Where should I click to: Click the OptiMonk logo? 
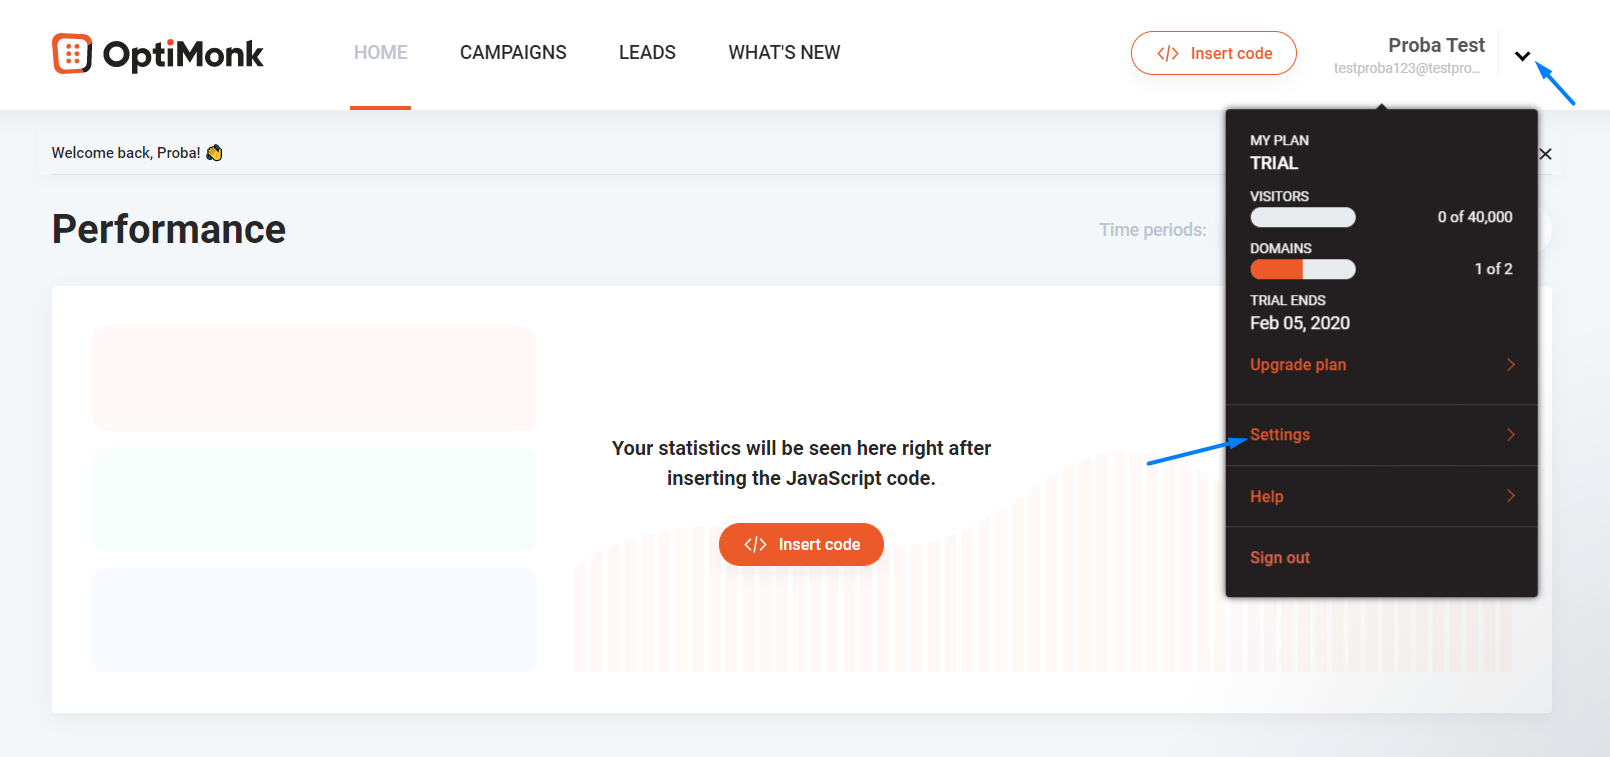[158, 54]
